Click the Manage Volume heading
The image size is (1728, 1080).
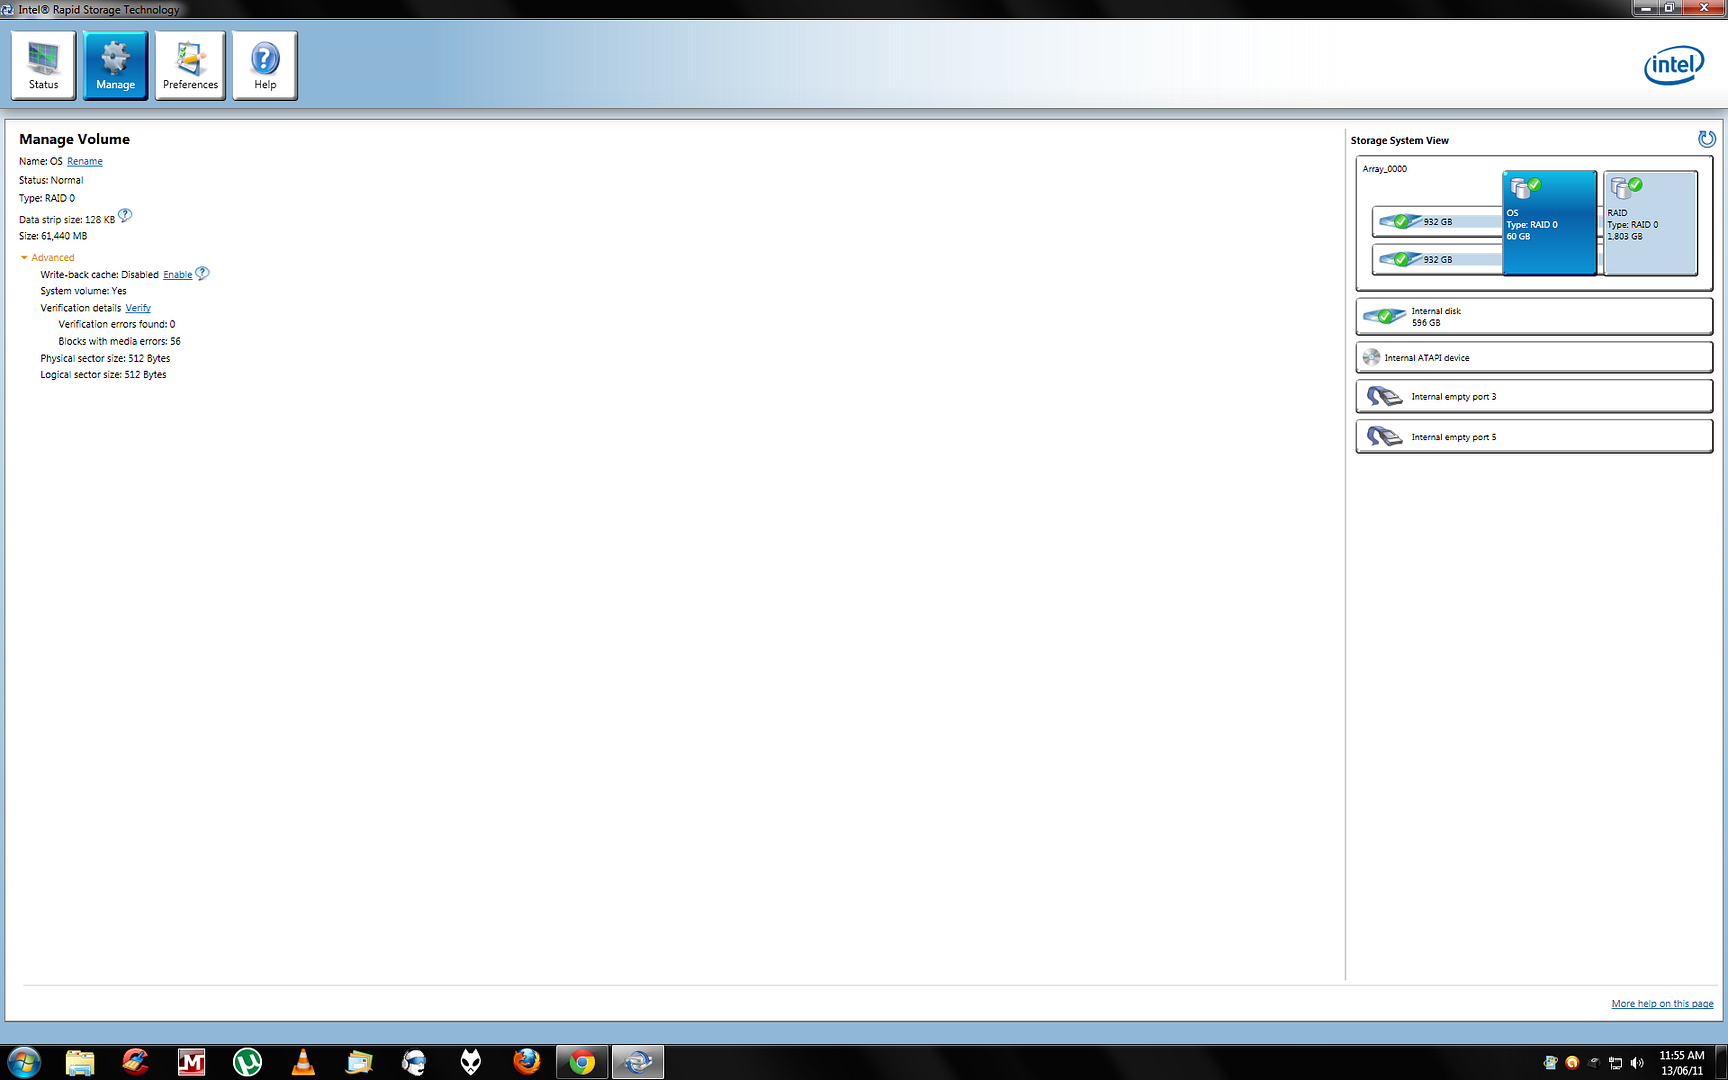click(75, 139)
